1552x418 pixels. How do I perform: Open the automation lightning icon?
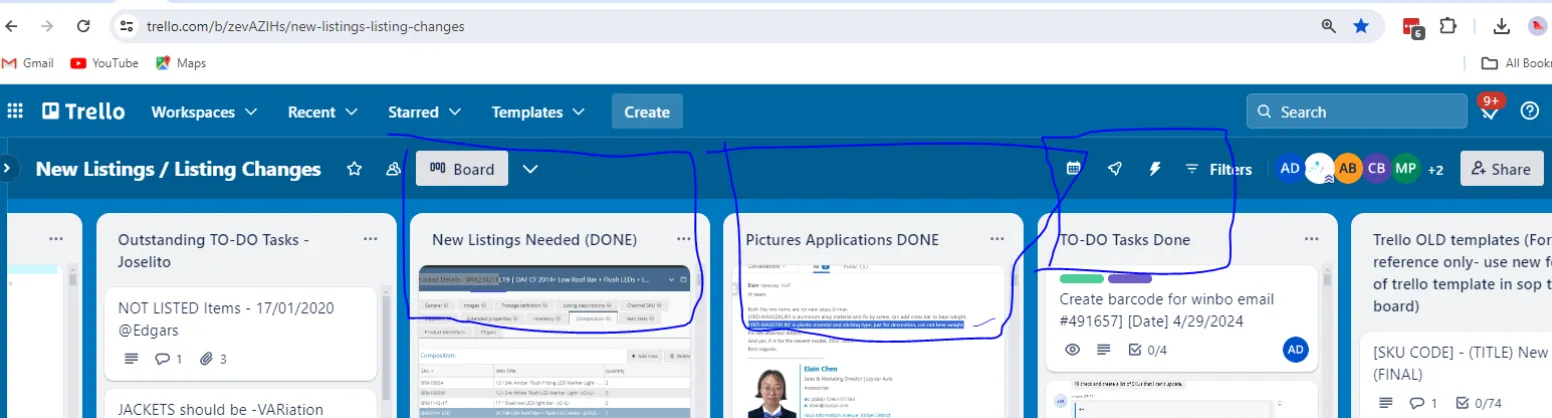pos(1155,169)
